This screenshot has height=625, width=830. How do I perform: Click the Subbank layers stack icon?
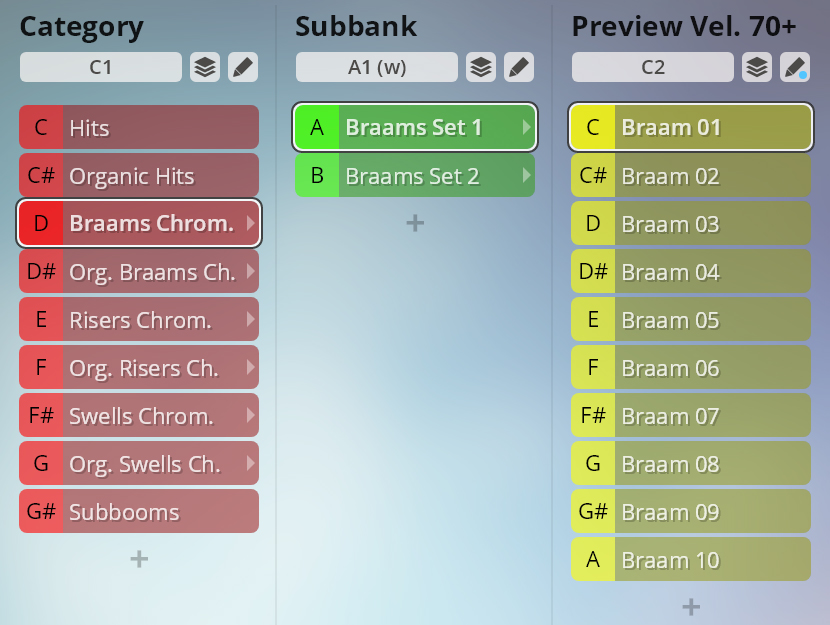[481, 67]
